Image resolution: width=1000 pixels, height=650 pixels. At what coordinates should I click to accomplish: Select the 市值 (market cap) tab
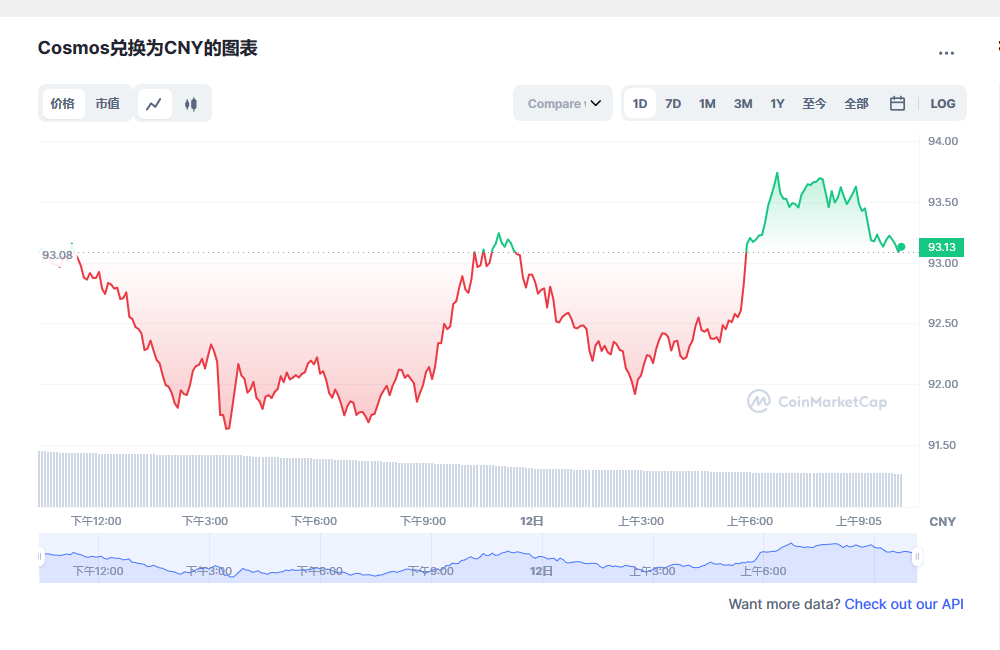(108, 103)
